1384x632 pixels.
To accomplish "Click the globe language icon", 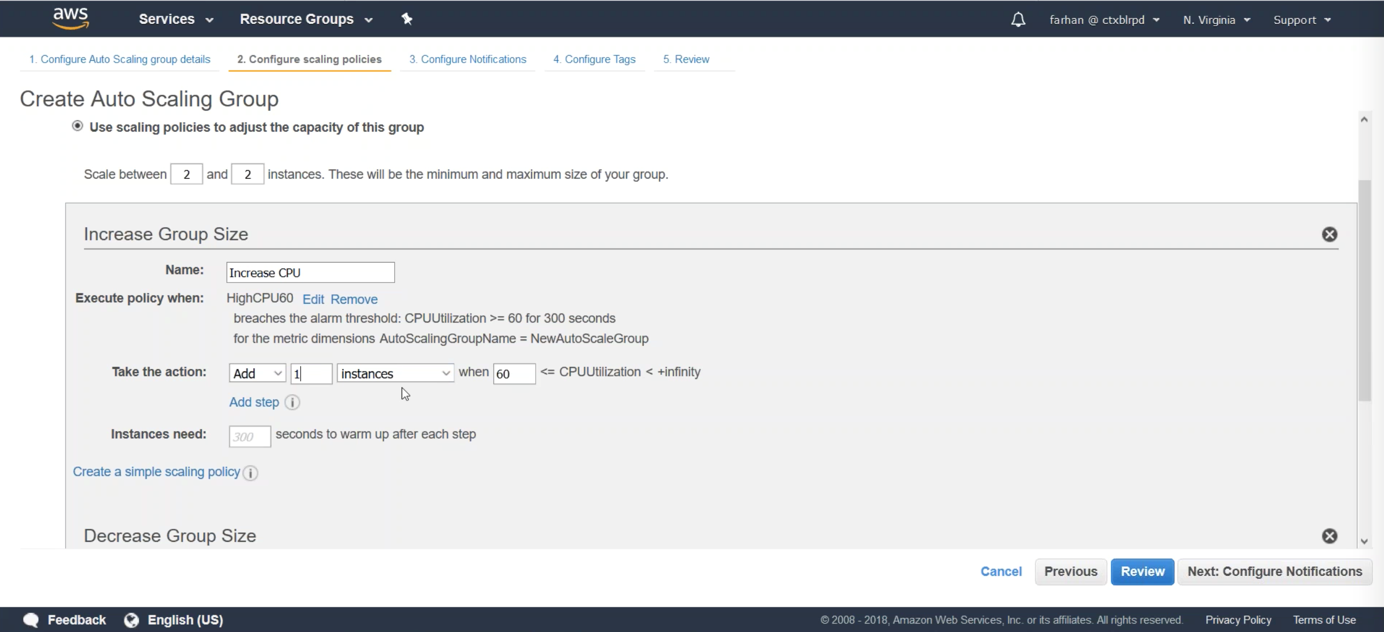I will coord(131,620).
